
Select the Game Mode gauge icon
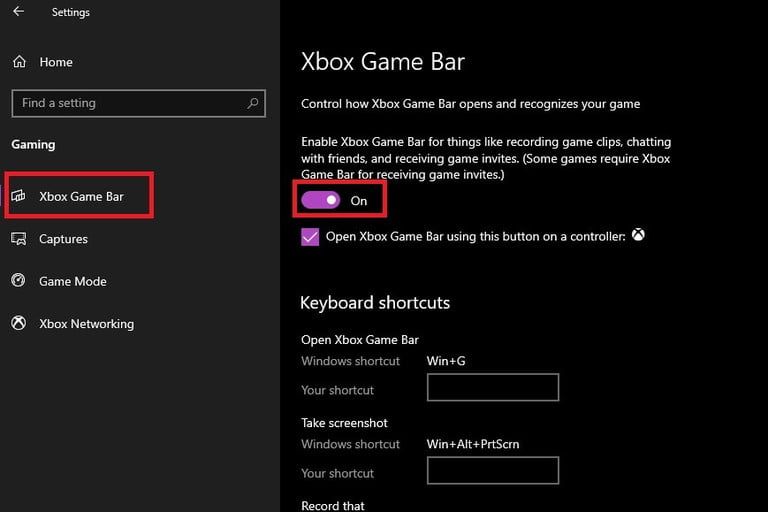[x=19, y=281]
